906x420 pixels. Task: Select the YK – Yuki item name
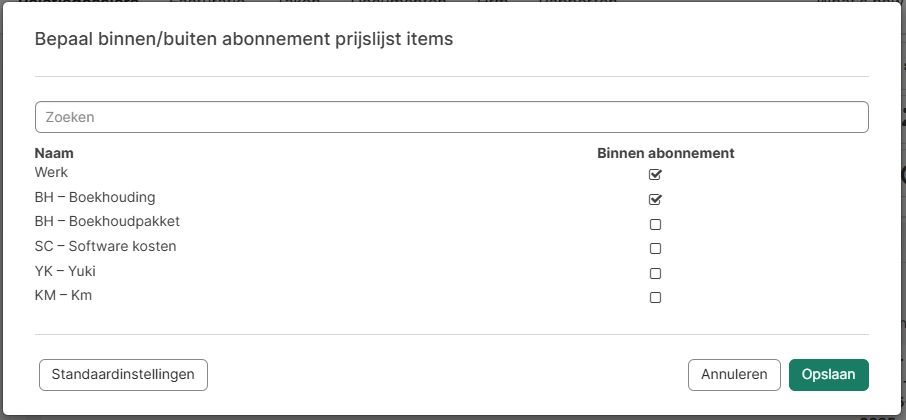pos(65,270)
